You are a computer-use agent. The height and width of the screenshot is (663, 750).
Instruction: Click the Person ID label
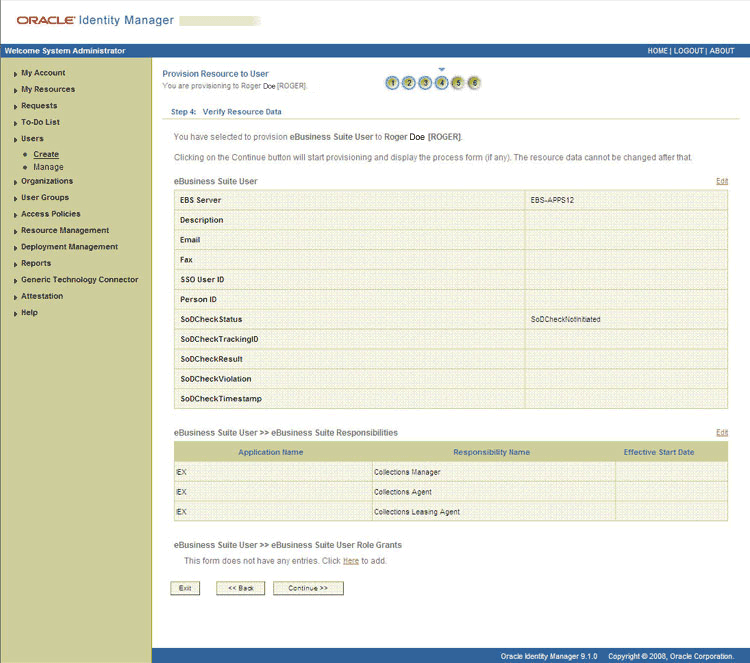tap(198, 299)
